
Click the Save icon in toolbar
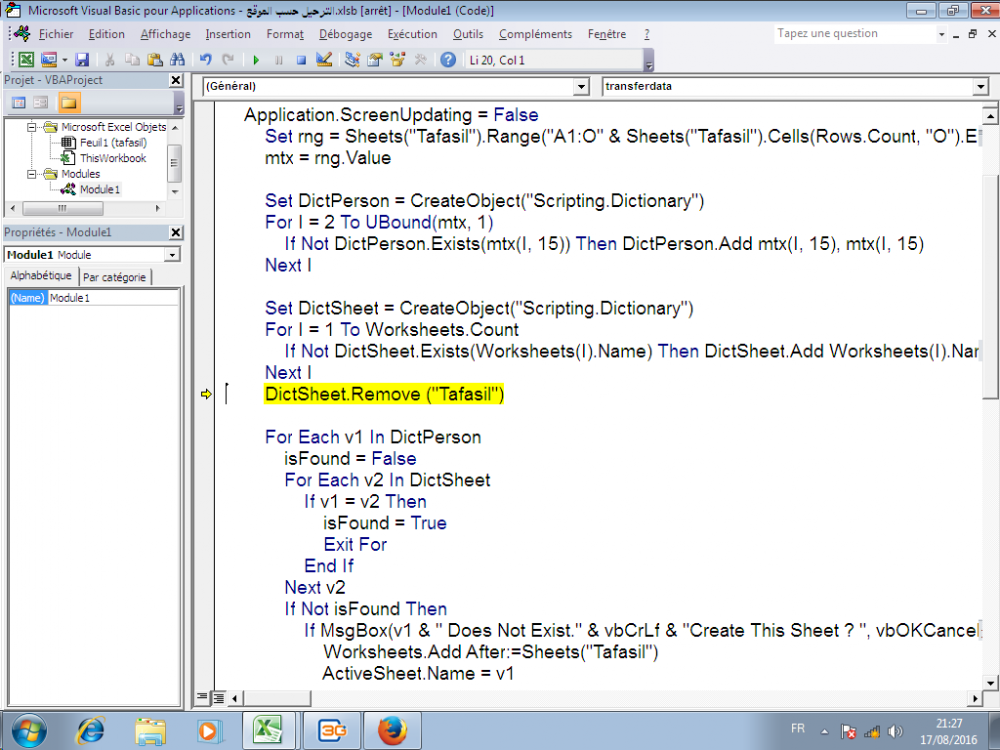[82, 60]
